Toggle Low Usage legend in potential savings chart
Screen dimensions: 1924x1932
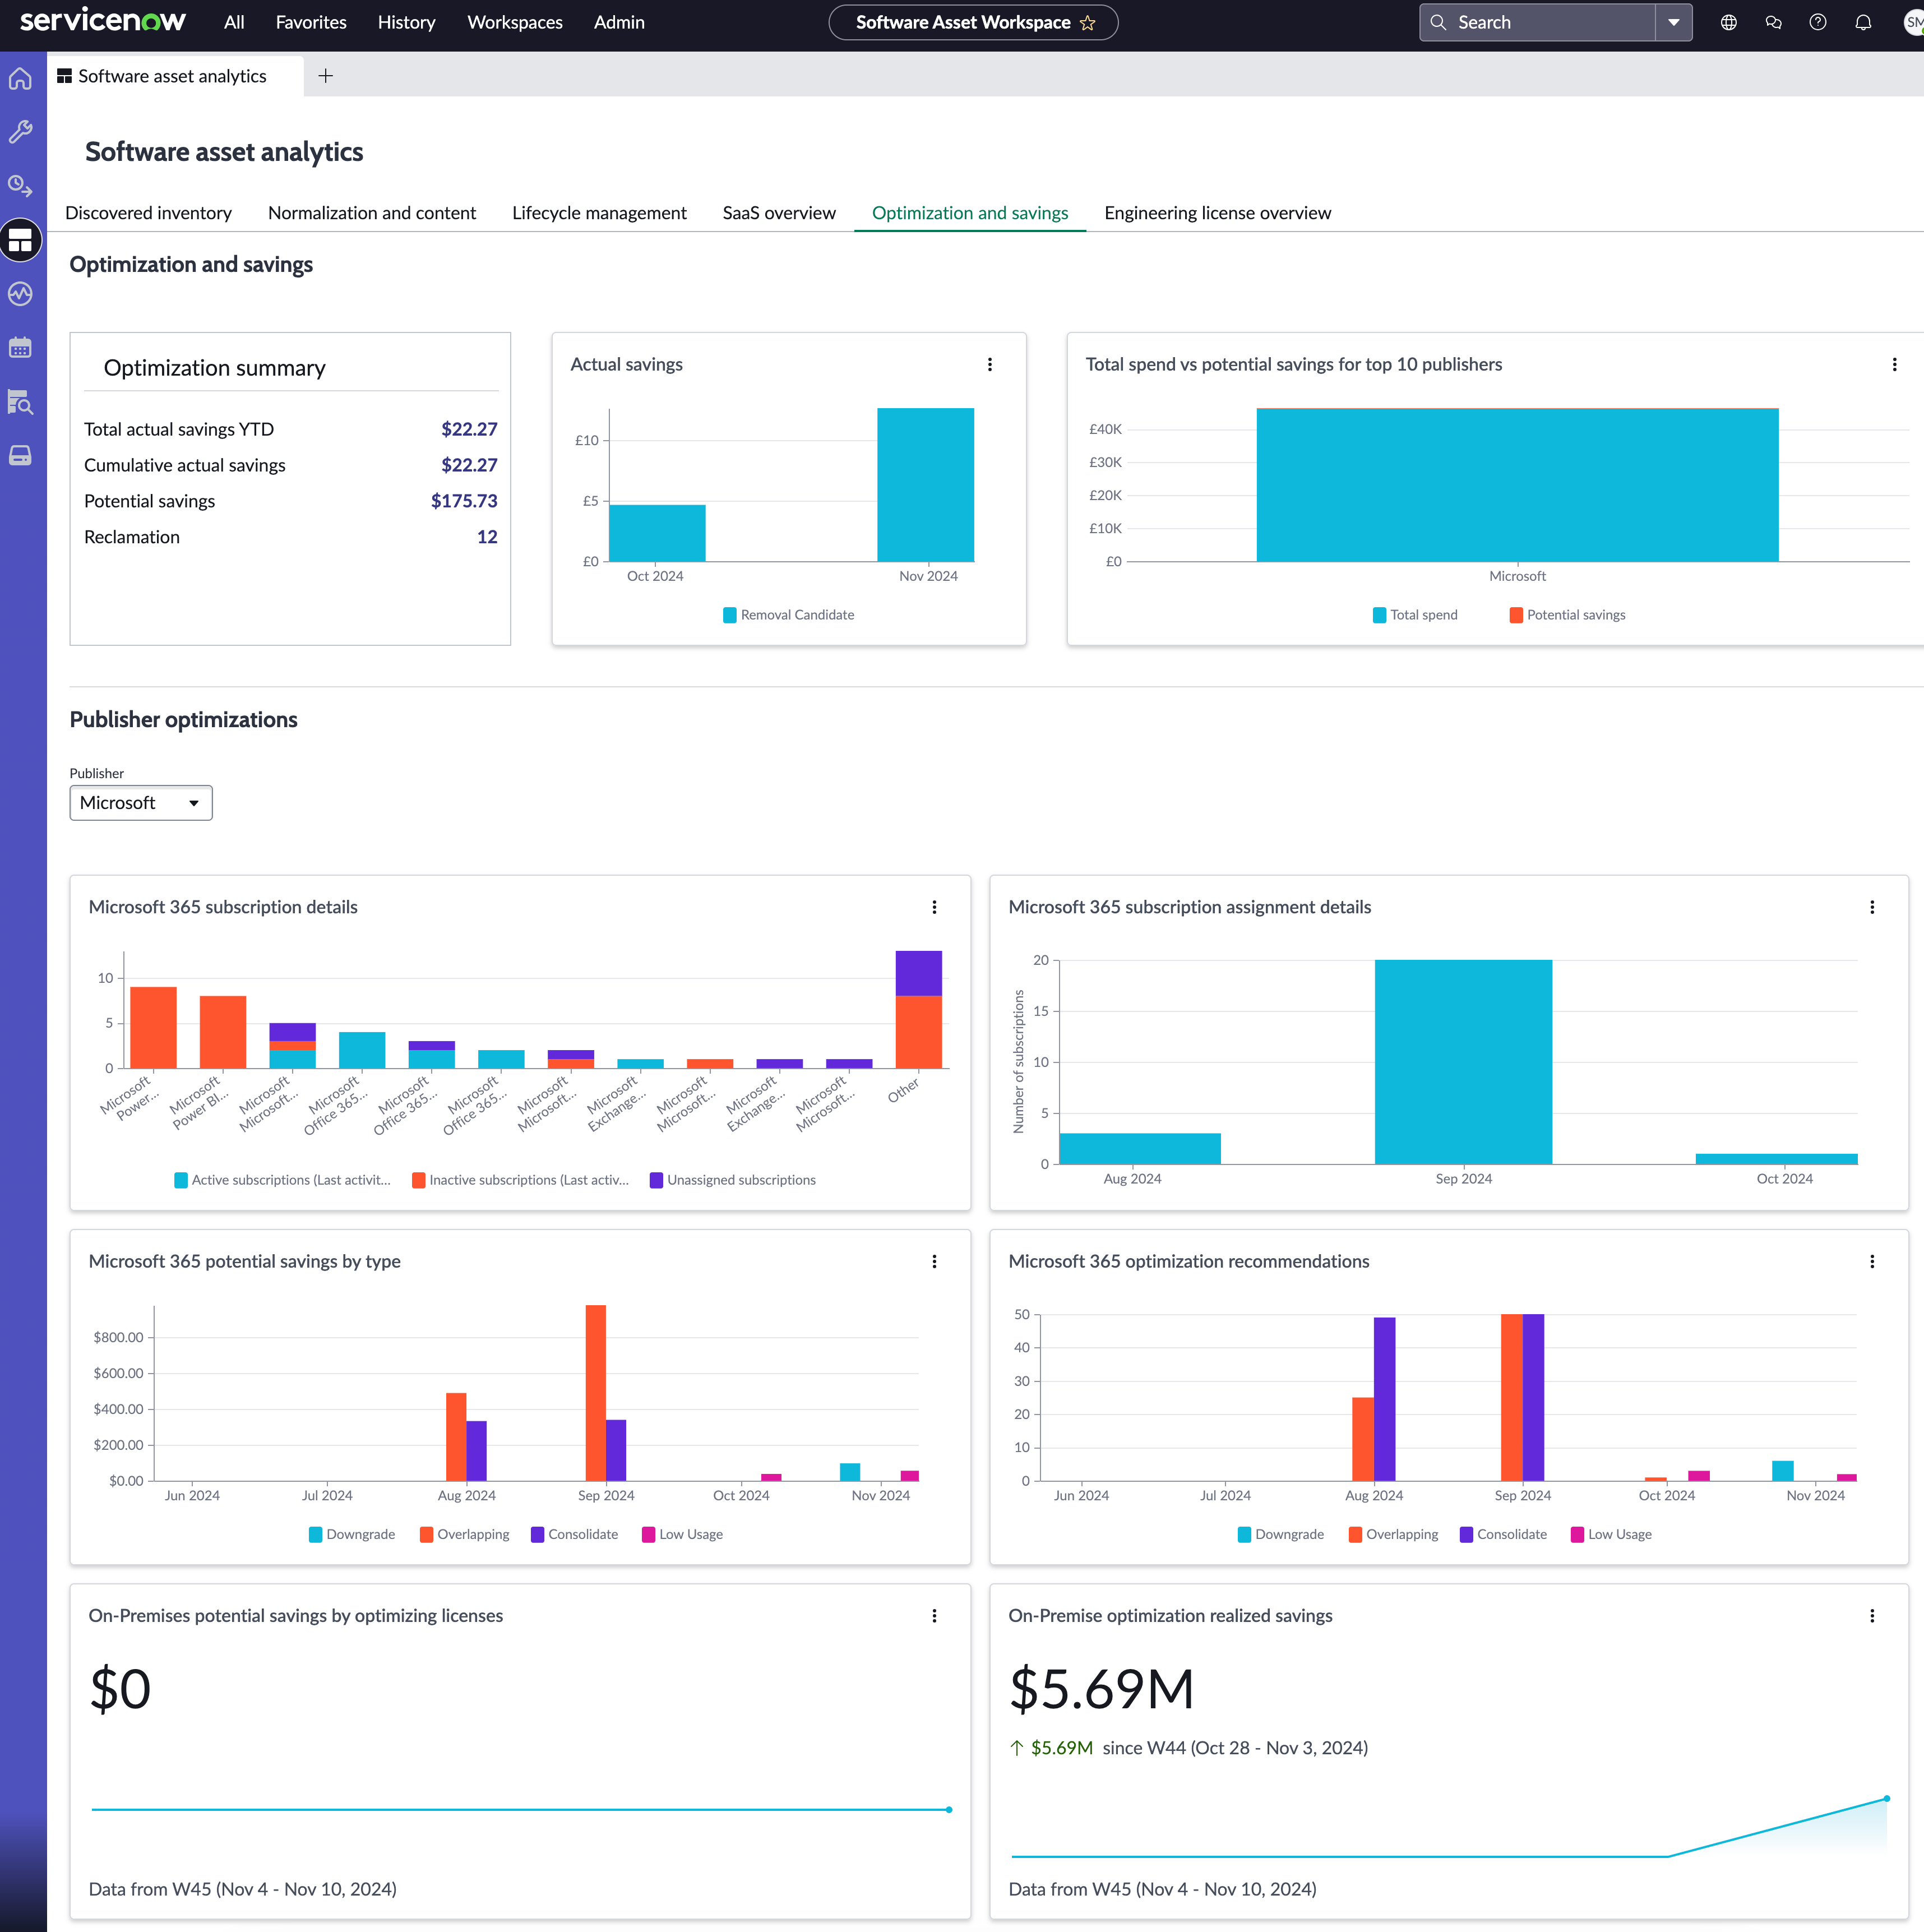pos(682,1534)
